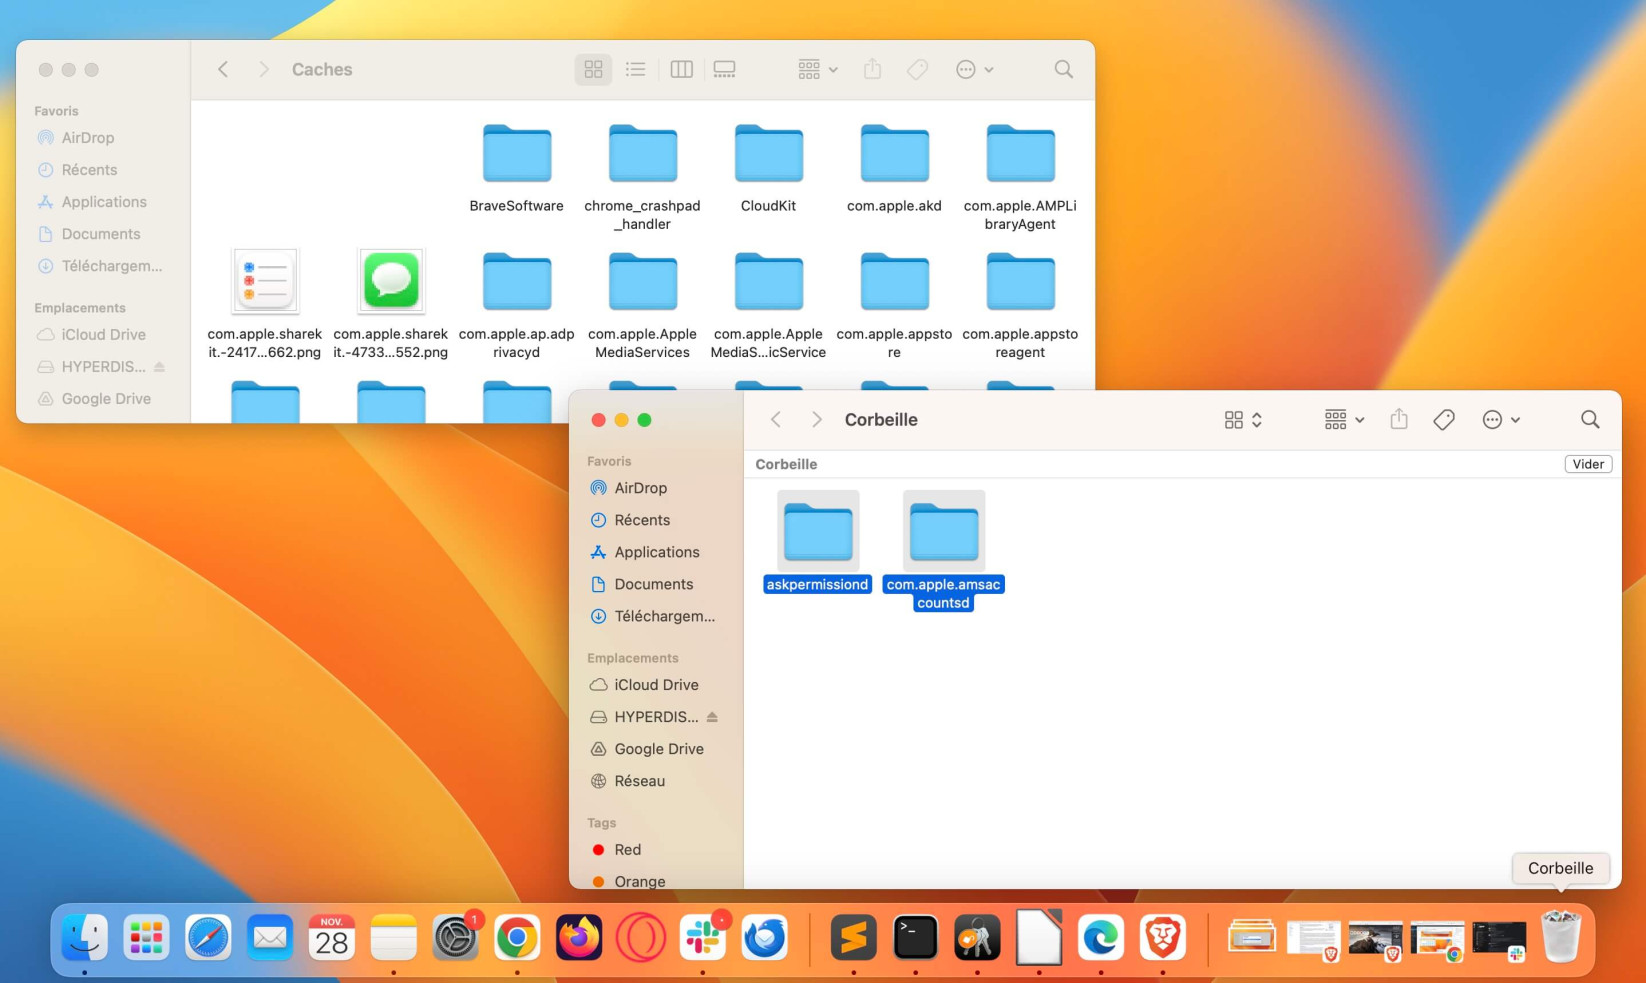Open the group-by dropdown in Caches window
The height and width of the screenshot is (983, 1646).
(818, 69)
